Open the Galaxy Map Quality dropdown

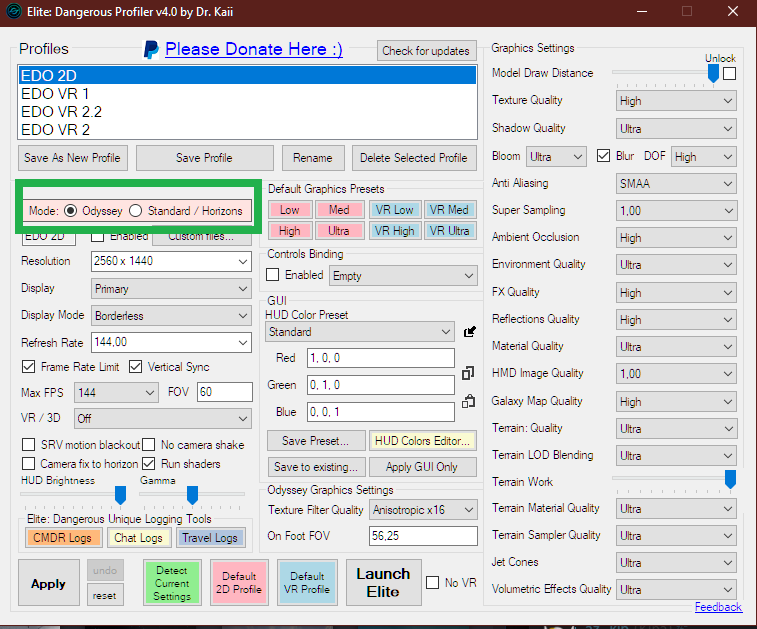(676, 402)
